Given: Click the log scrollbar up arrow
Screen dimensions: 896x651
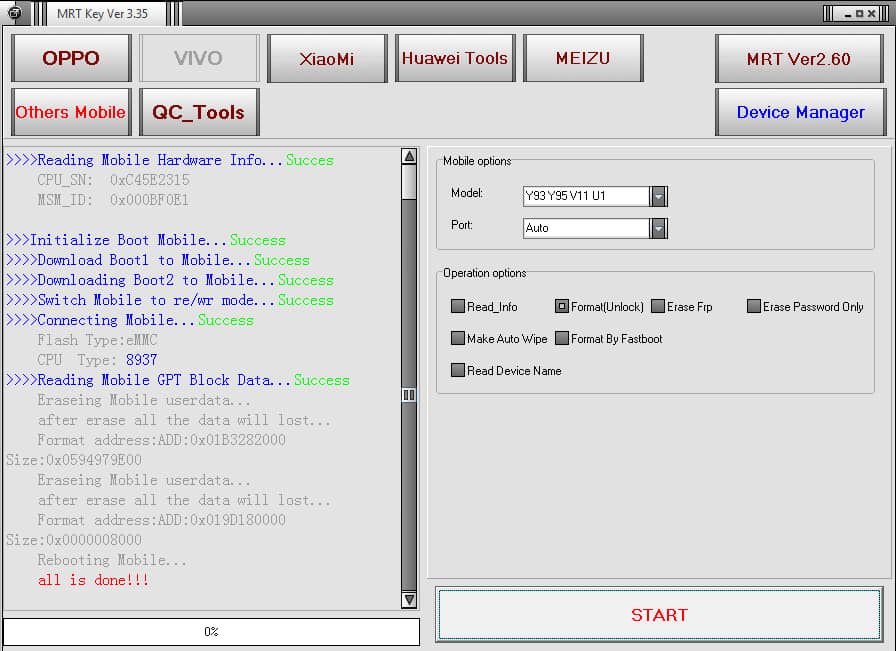Looking at the screenshot, I should coord(409,156).
